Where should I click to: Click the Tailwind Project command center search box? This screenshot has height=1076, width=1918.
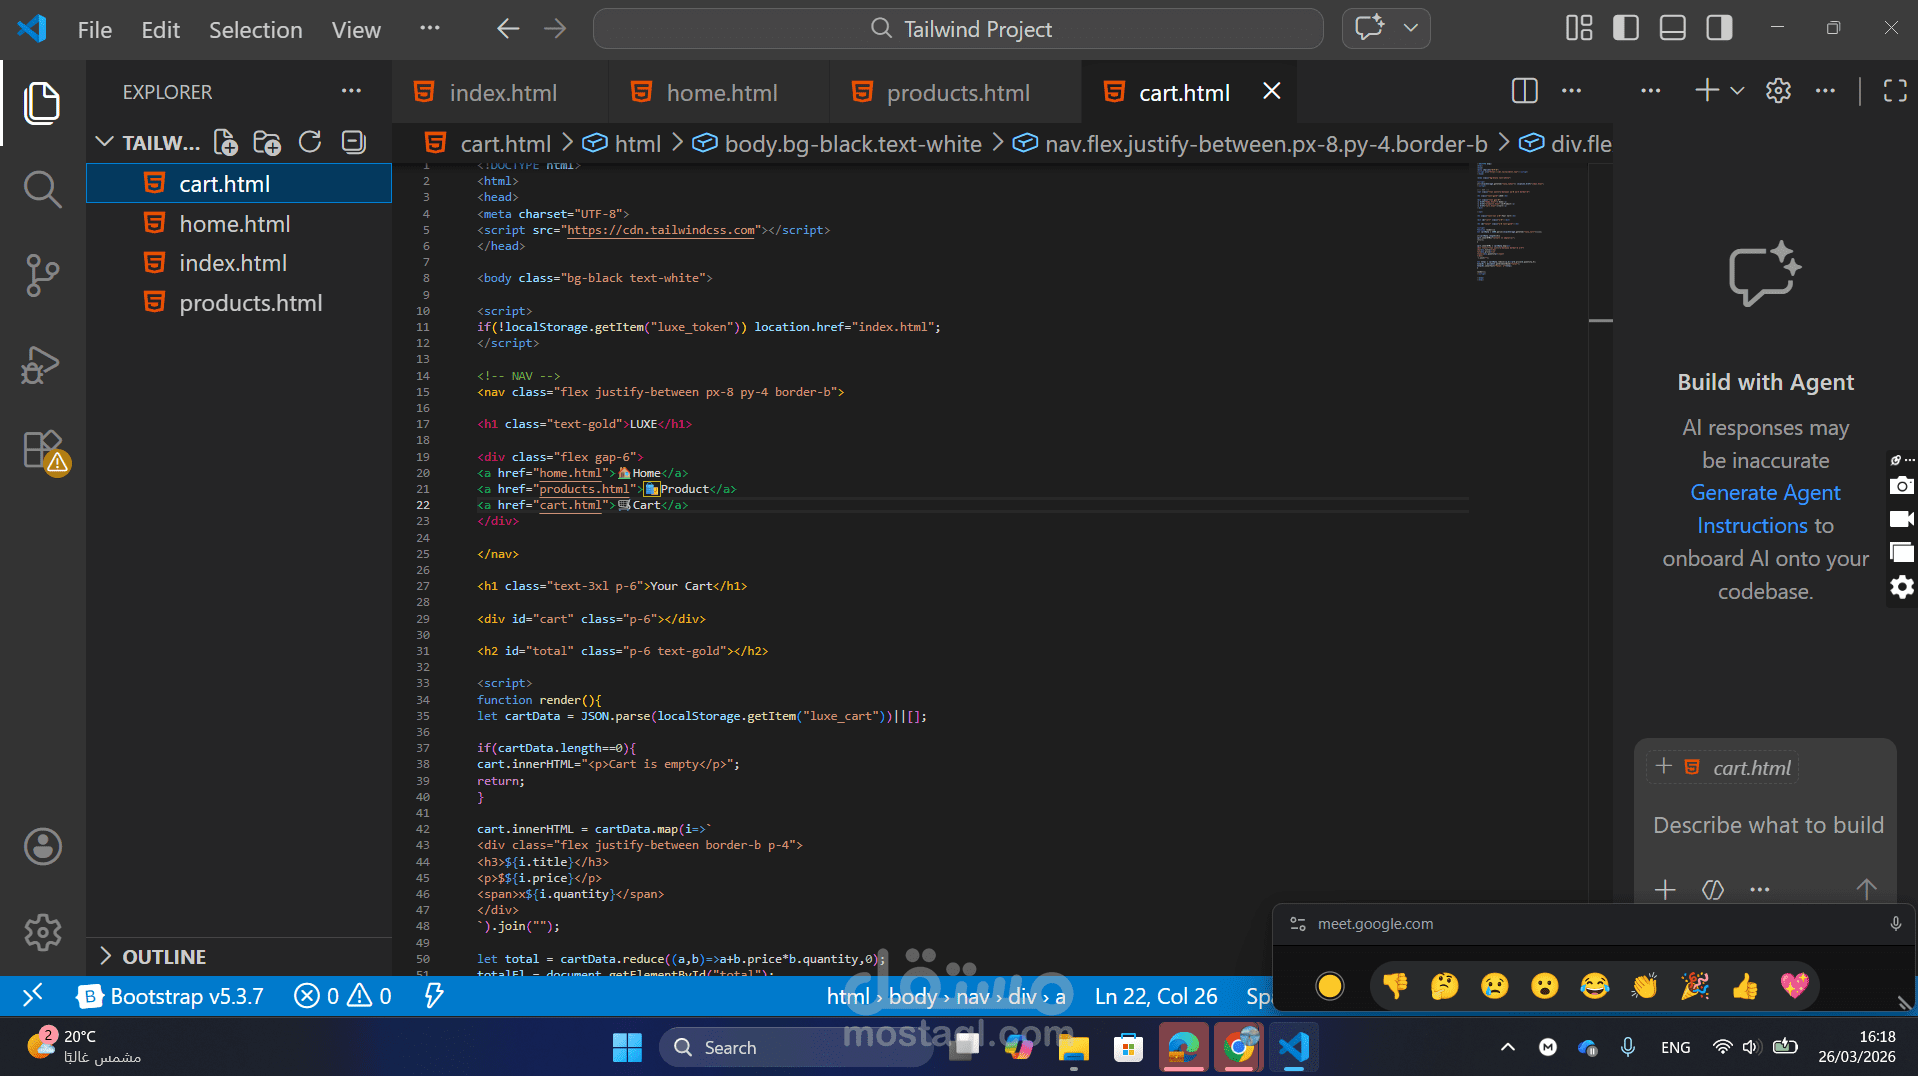point(958,29)
